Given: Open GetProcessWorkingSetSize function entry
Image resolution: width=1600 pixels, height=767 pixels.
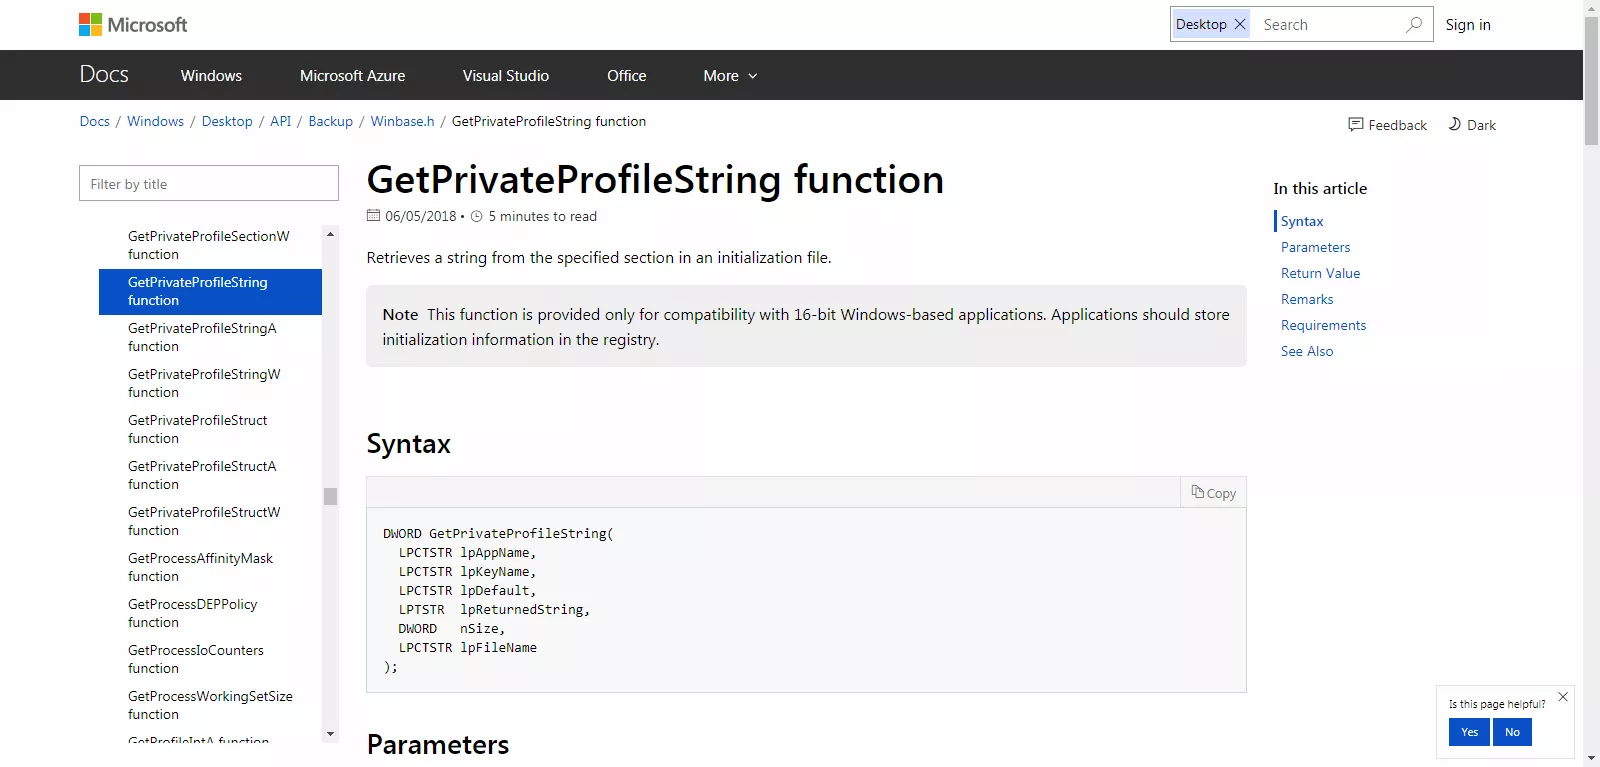Looking at the screenshot, I should click(x=210, y=705).
